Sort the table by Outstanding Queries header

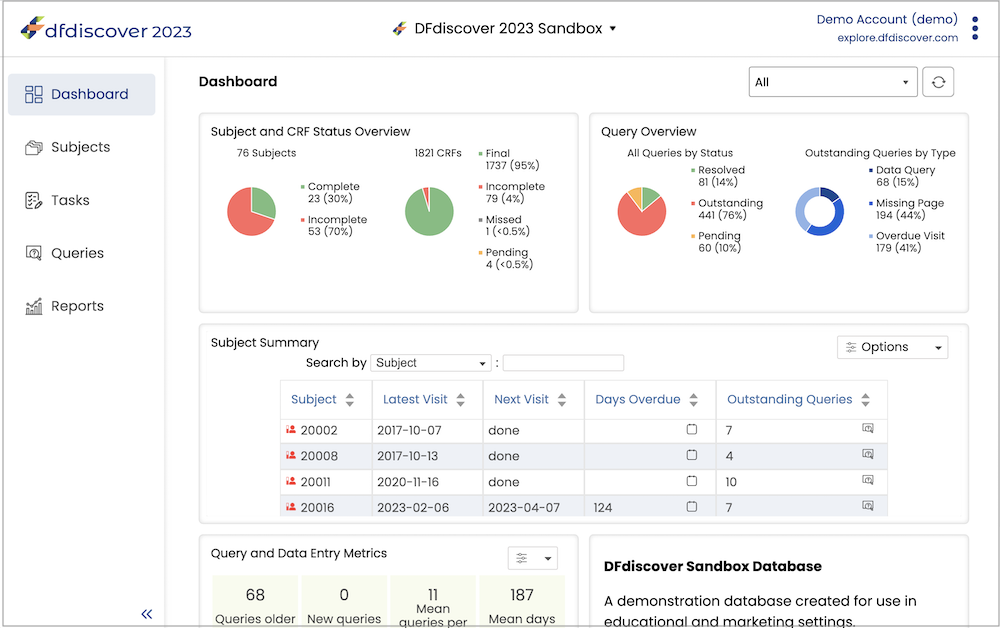point(790,399)
